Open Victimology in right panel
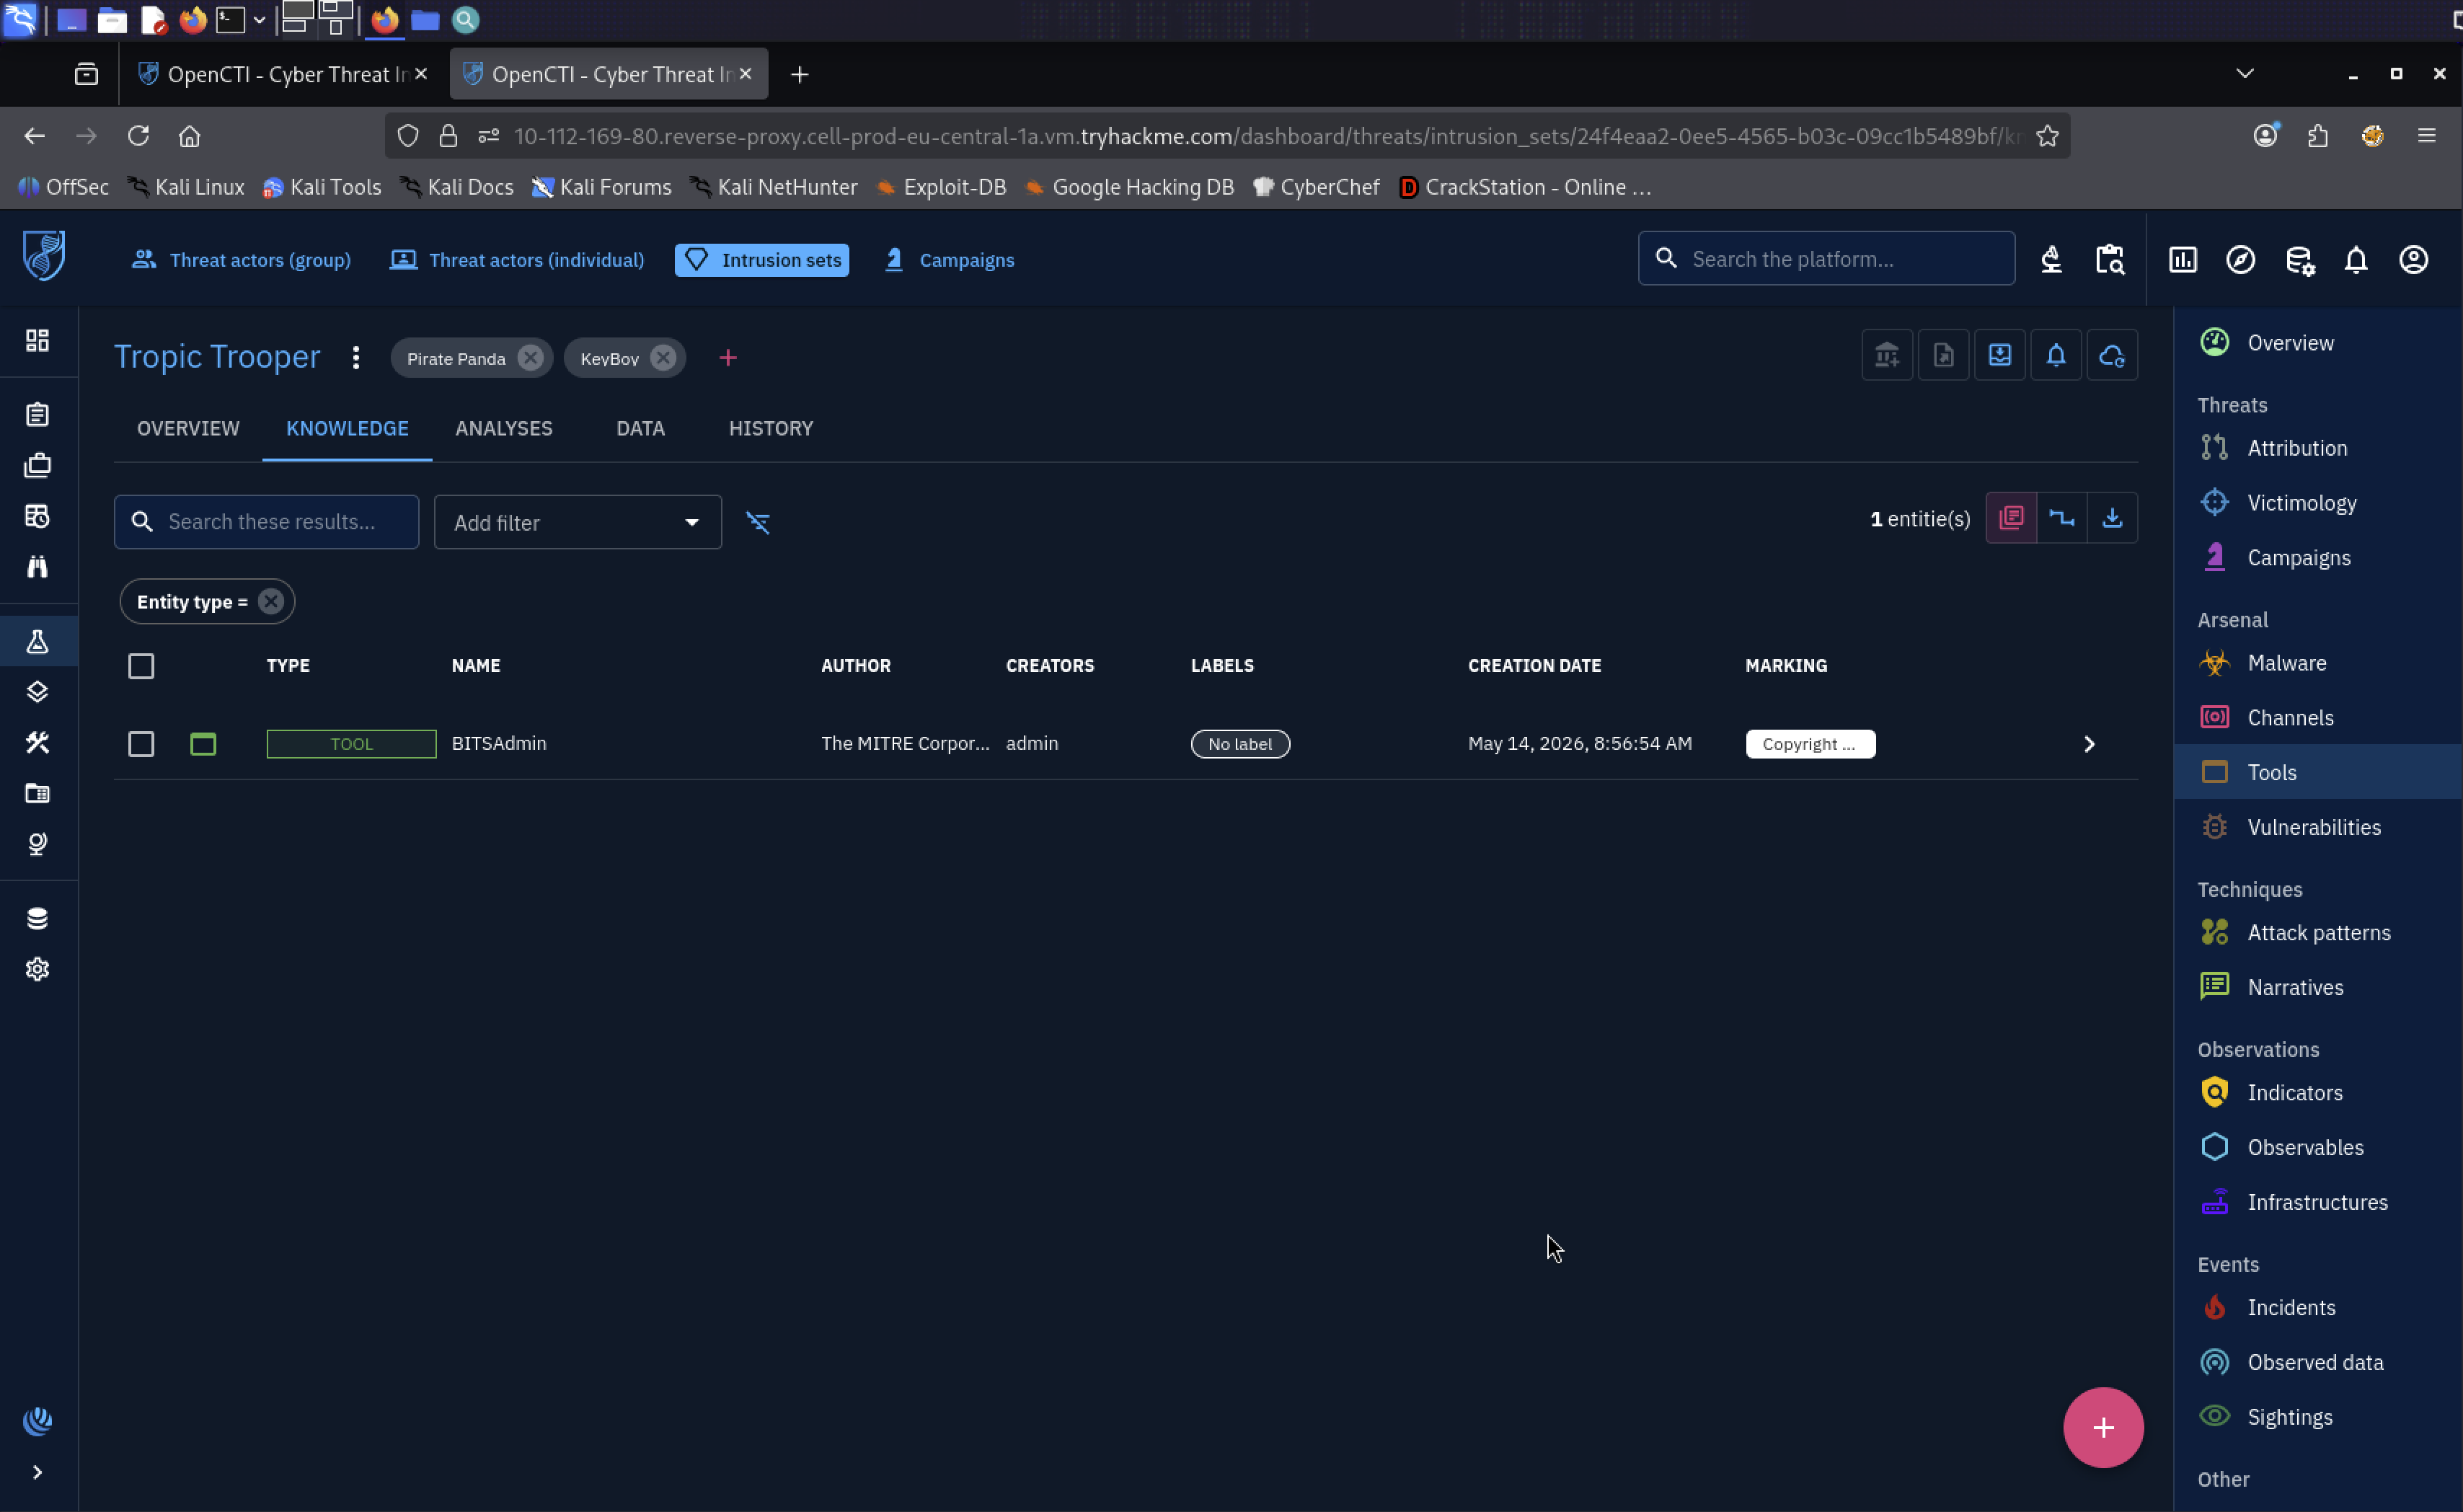The image size is (2463, 1512). point(2318,503)
